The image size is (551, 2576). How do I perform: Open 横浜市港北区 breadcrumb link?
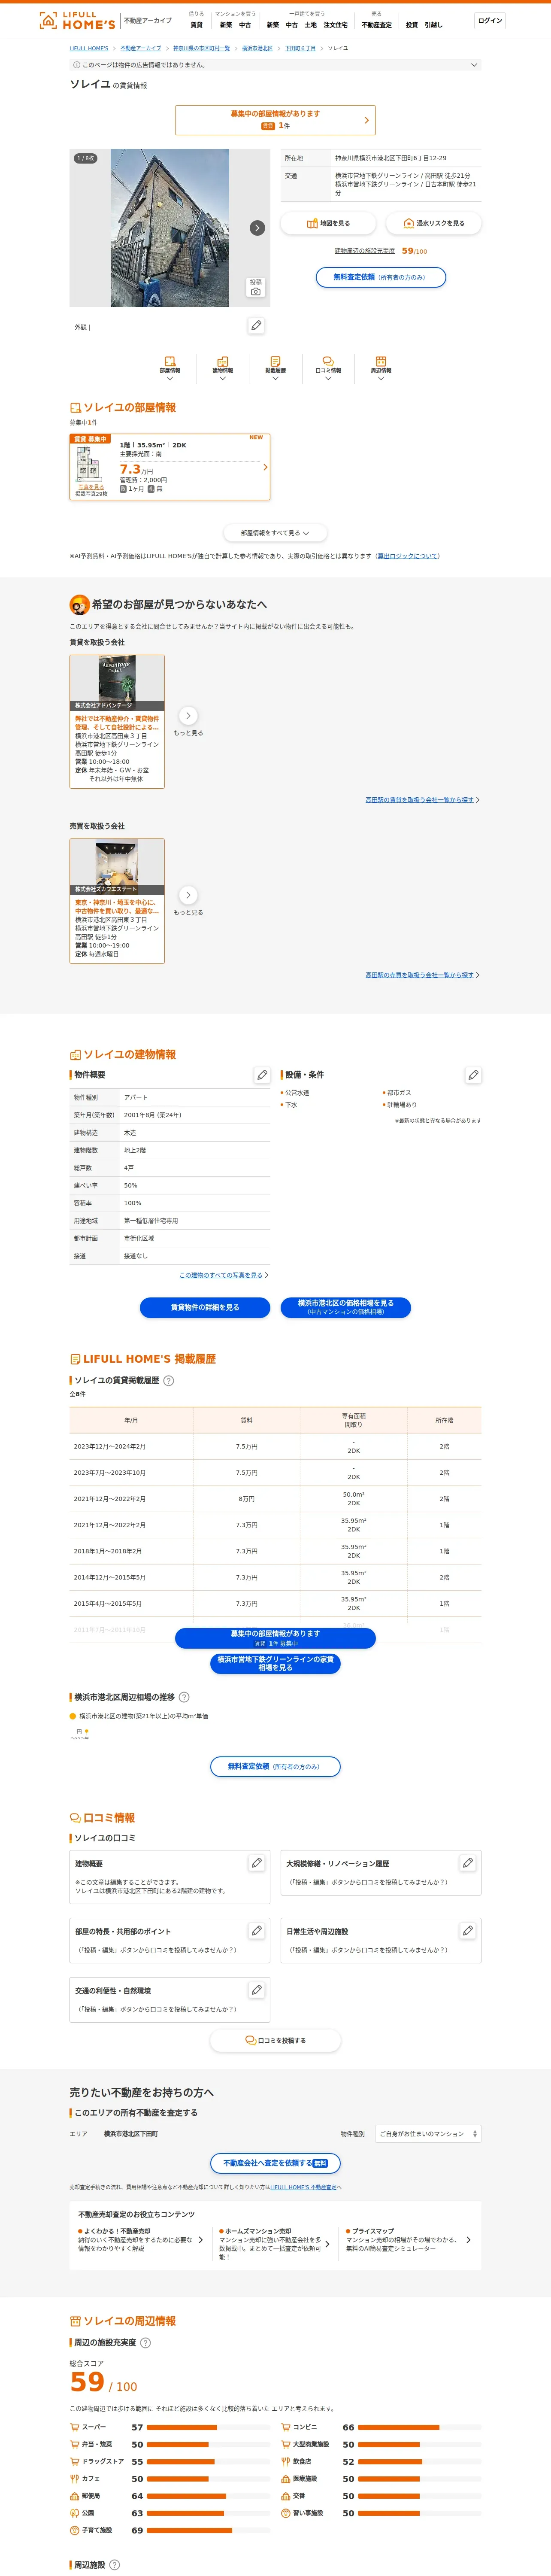click(x=257, y=48)
